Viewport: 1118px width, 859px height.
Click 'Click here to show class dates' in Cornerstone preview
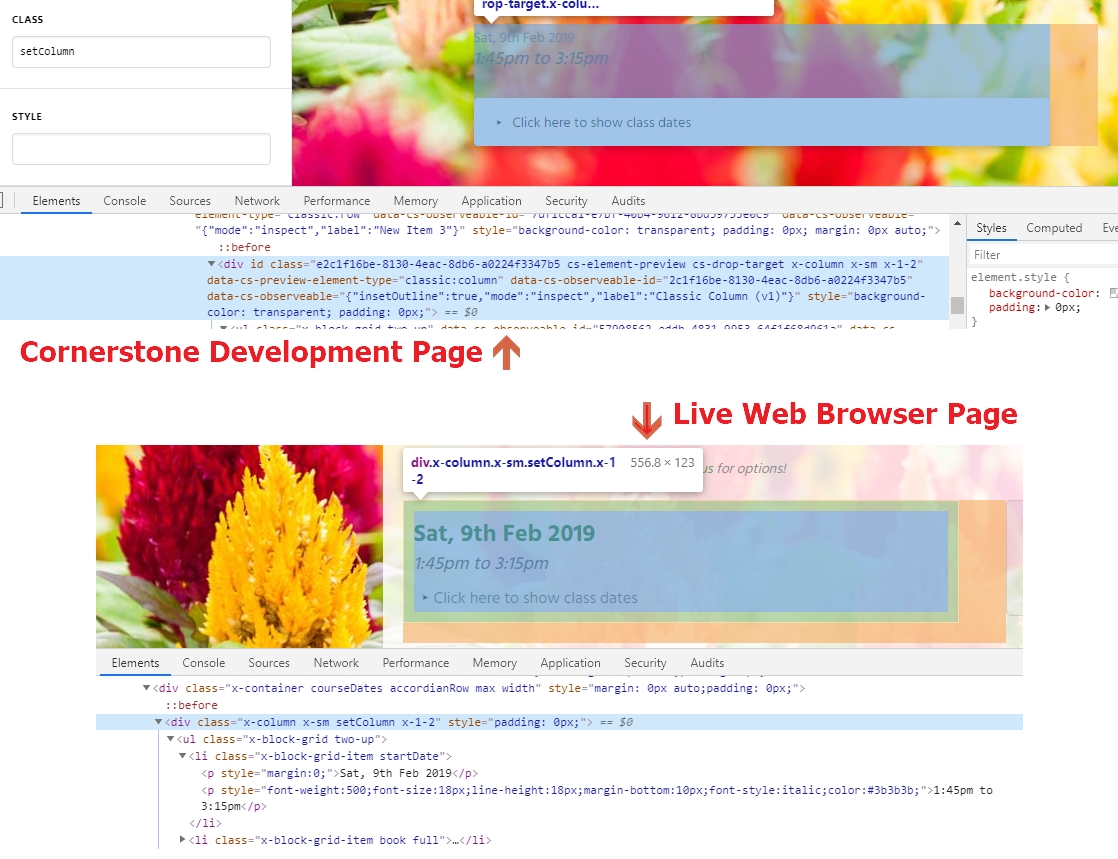point(601,123)
